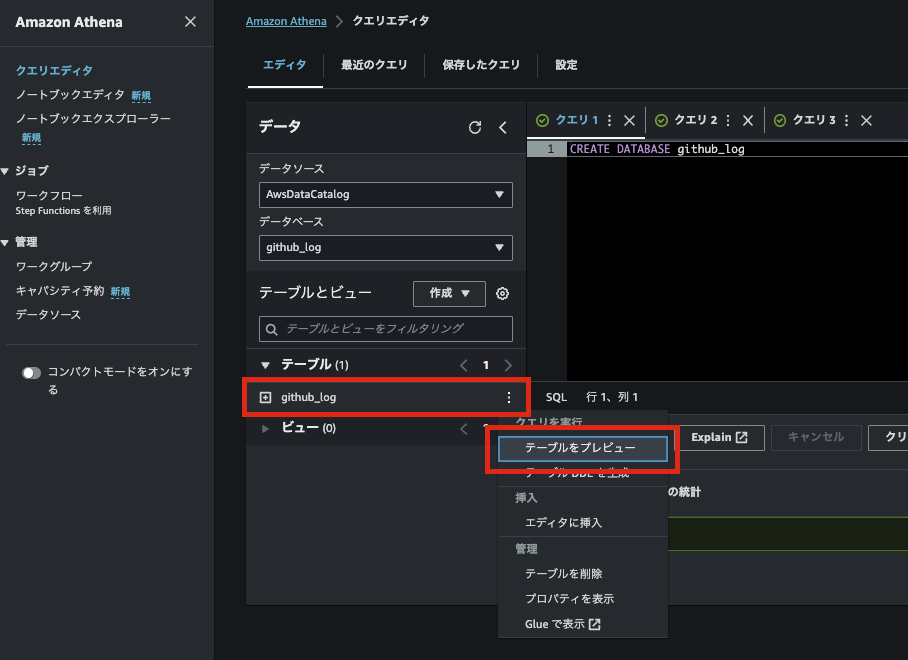Screen dimensions: 908x660
Task: Click the left pagination arrow next to ビュー
Action: [x=463, y=427]
